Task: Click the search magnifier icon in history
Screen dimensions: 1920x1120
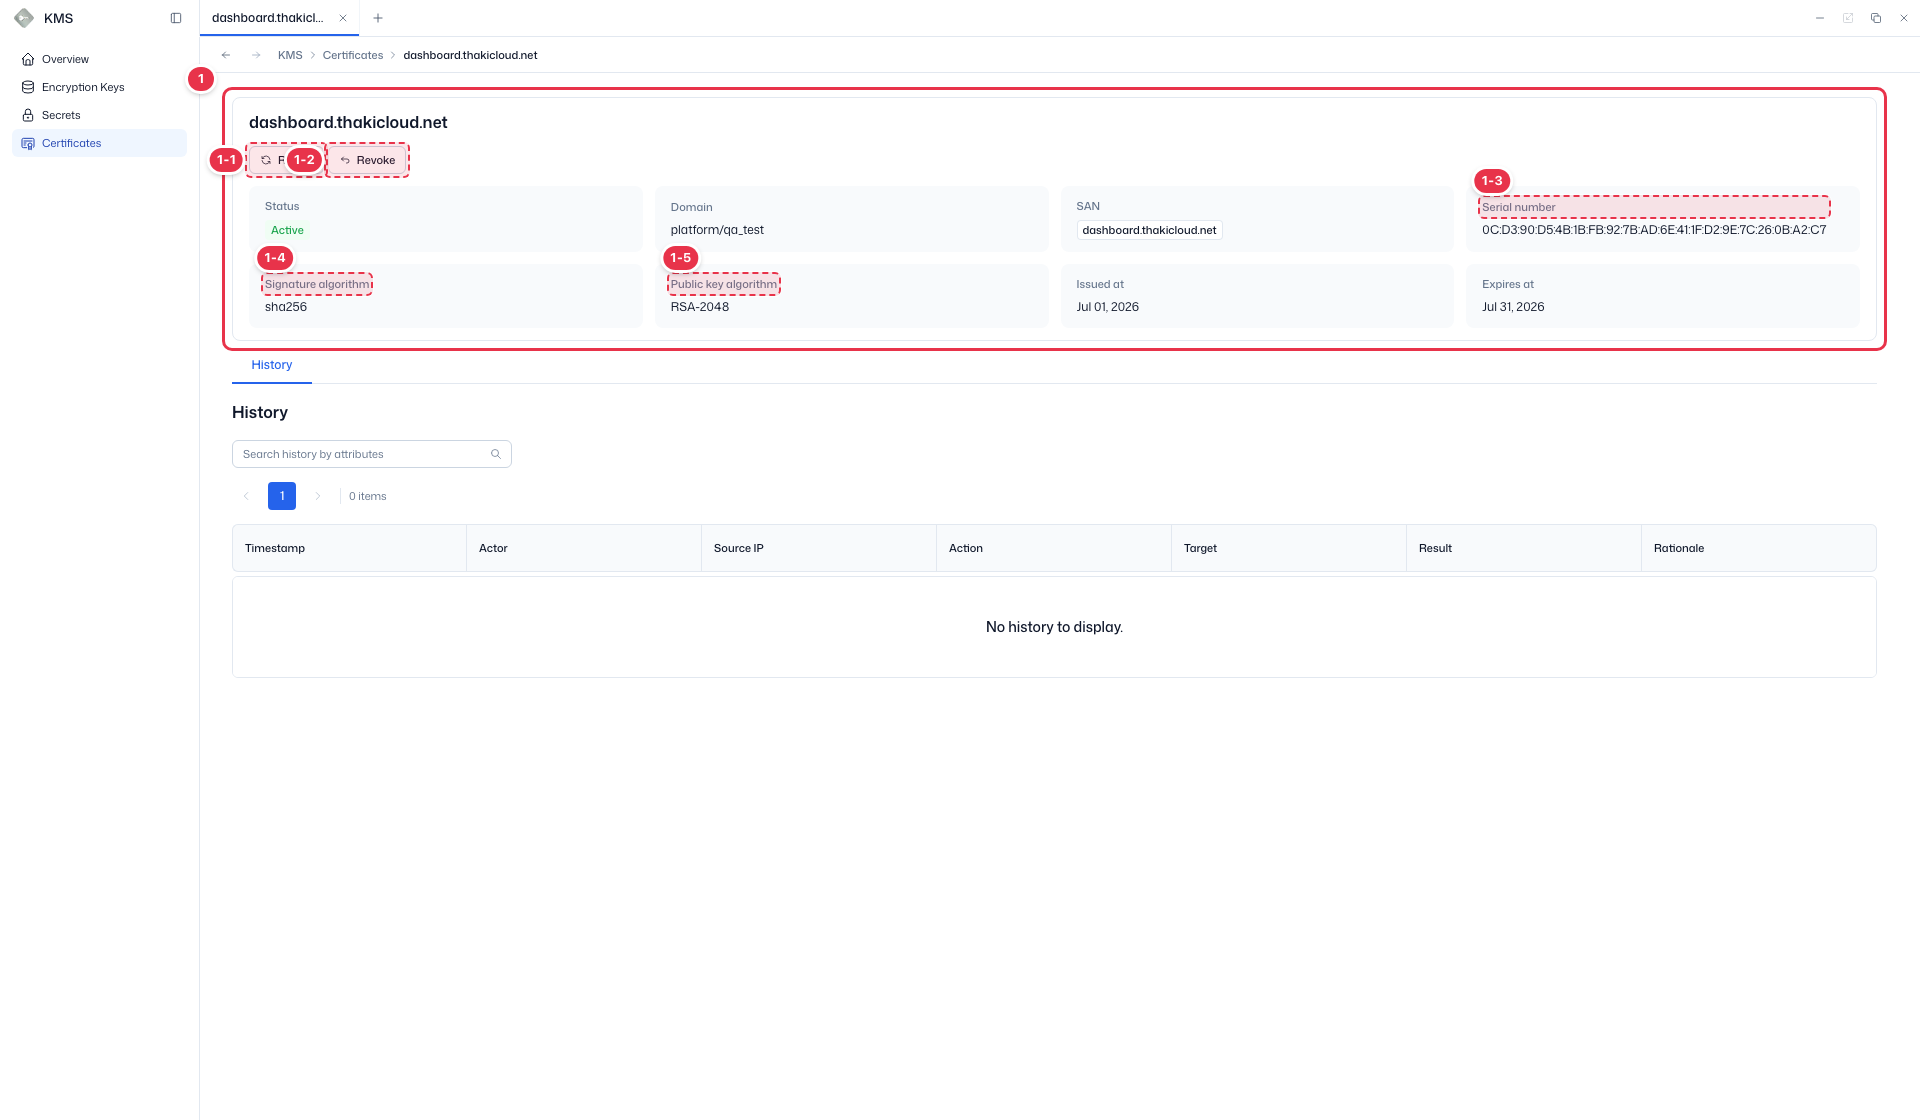Action: point(496,454)
